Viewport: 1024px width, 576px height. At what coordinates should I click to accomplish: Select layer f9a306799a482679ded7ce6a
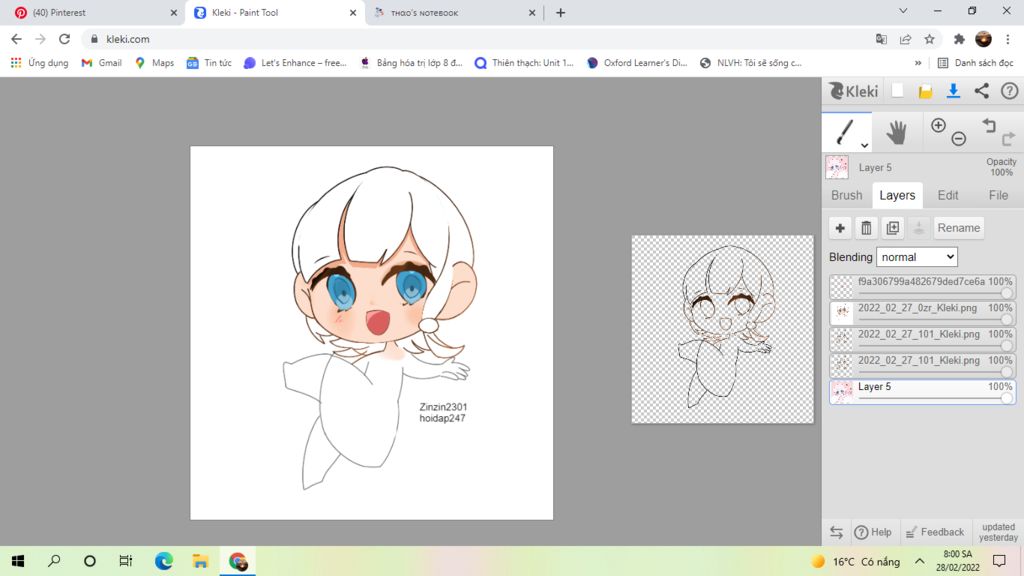[x=922, y=287]
